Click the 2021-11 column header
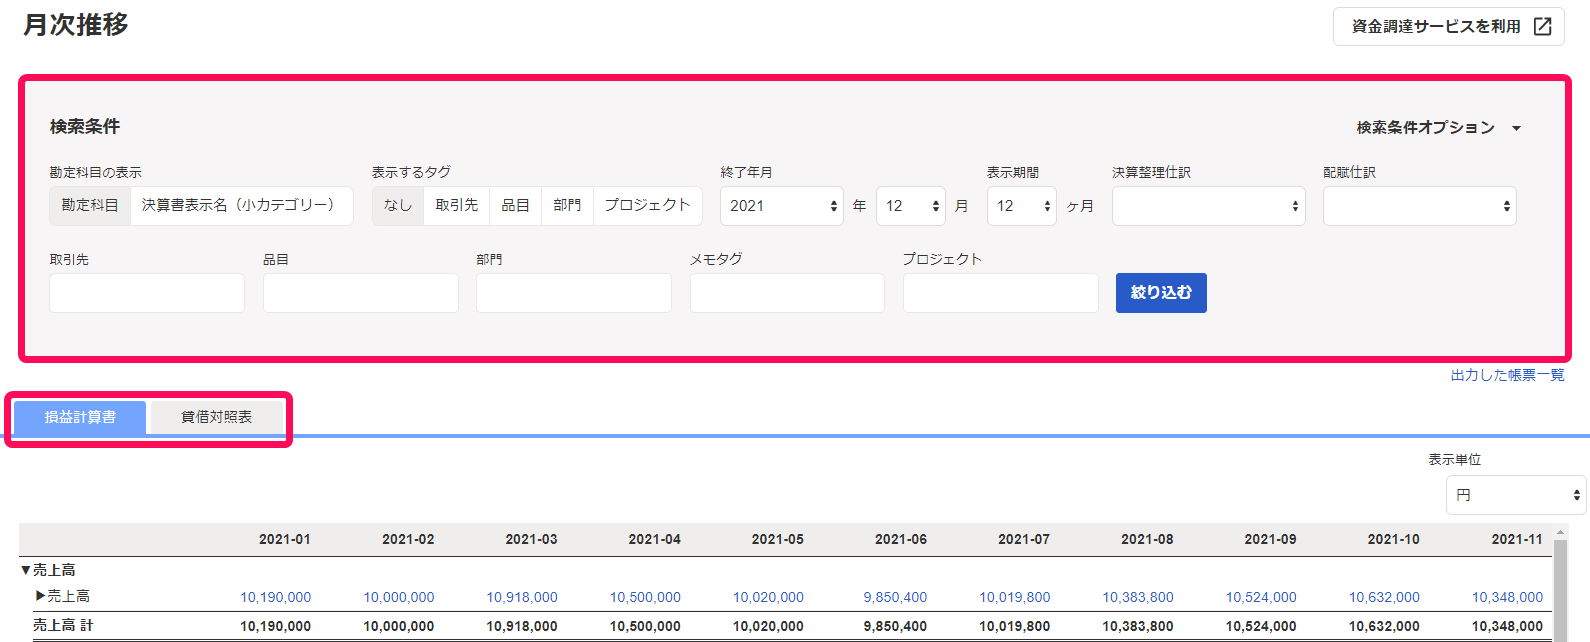The height and width of the screenshot is (642, 1590). [1517, 539]
